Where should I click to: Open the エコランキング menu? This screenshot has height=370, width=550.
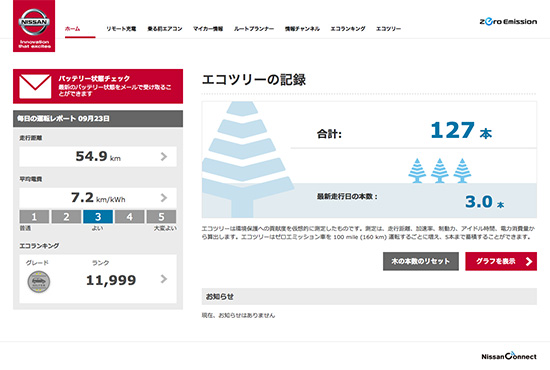[348, 29]
